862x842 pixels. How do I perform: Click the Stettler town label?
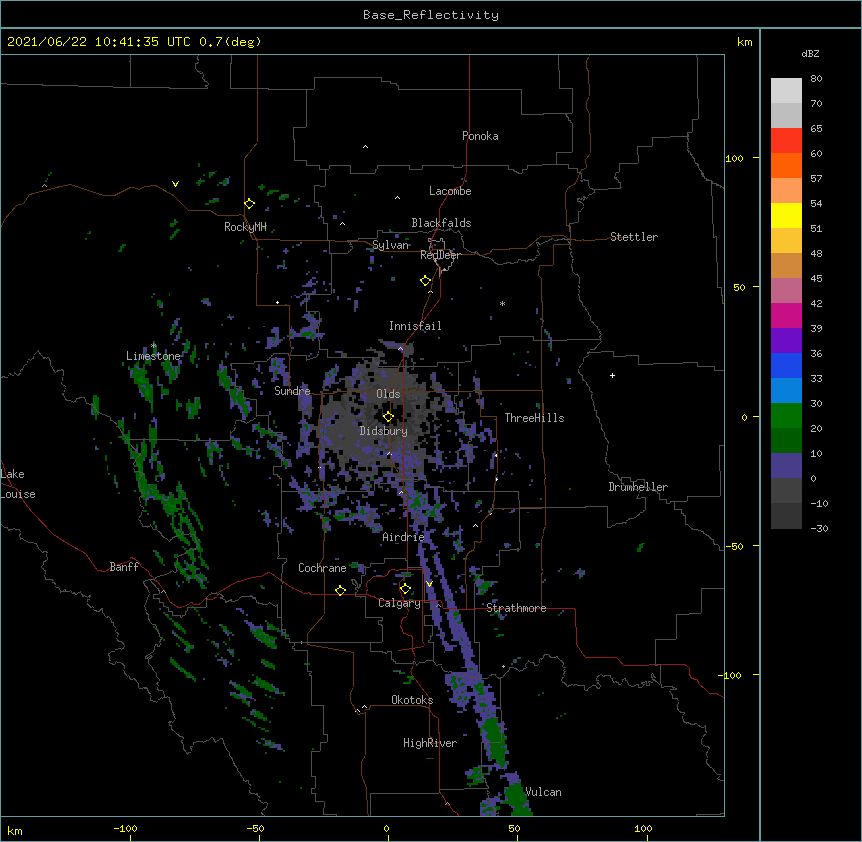[634, 237]
